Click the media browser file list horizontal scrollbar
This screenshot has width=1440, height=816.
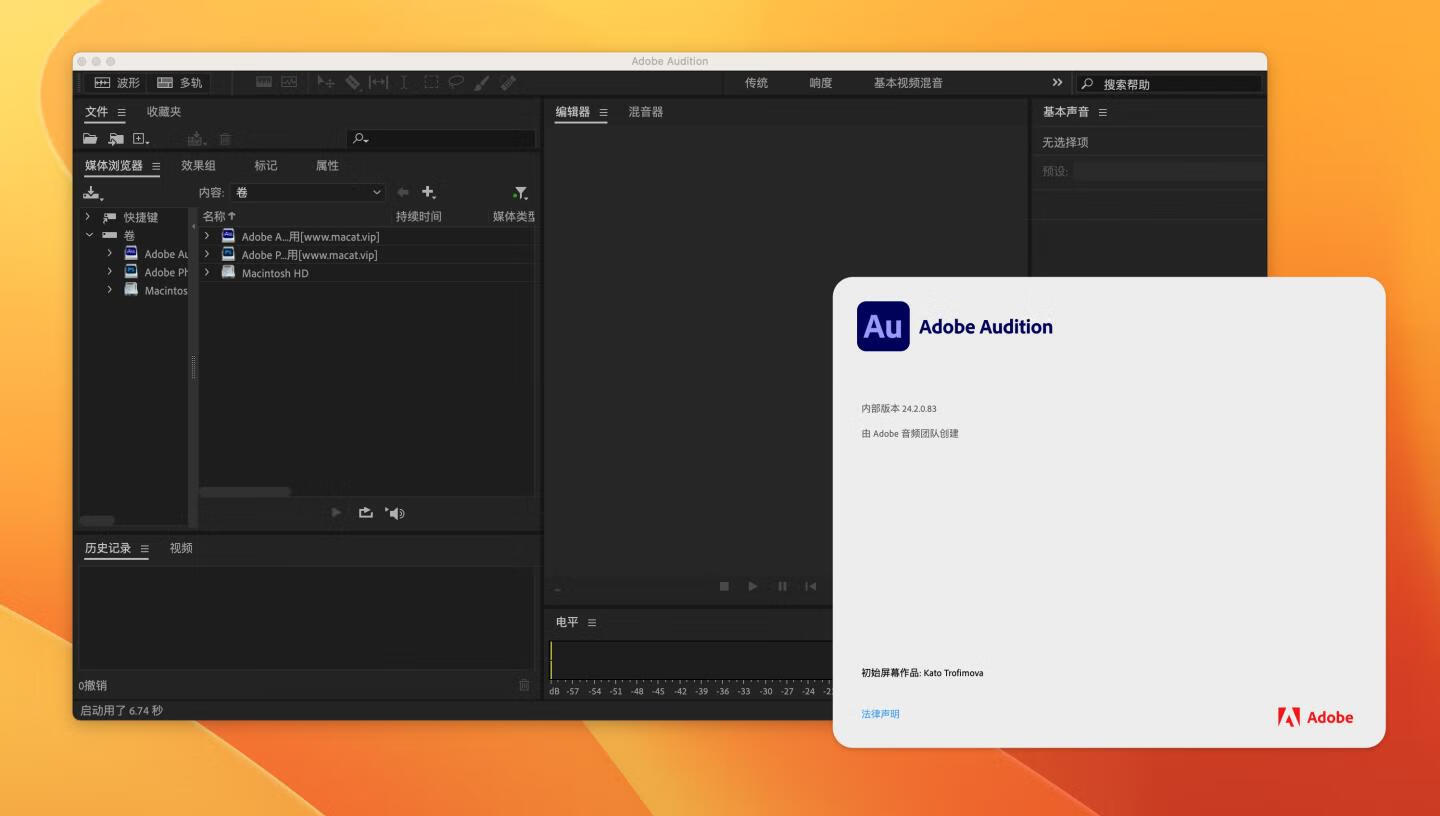click(245, 492)
